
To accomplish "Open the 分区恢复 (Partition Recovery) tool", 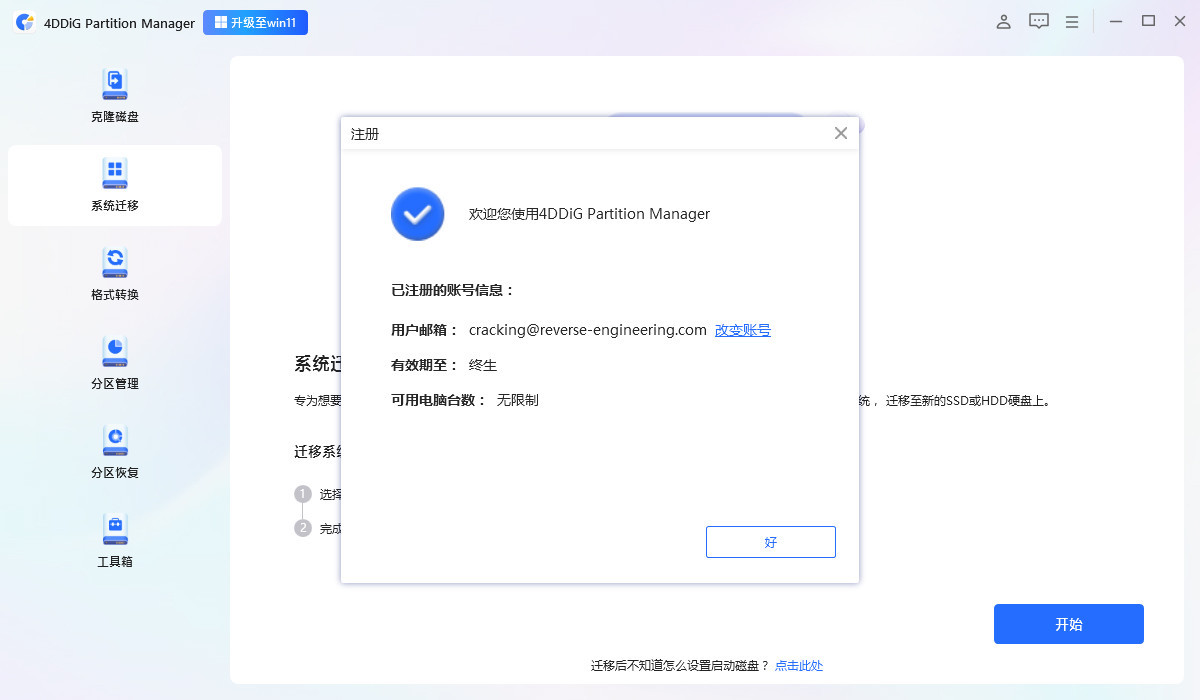I will (114, 450).
